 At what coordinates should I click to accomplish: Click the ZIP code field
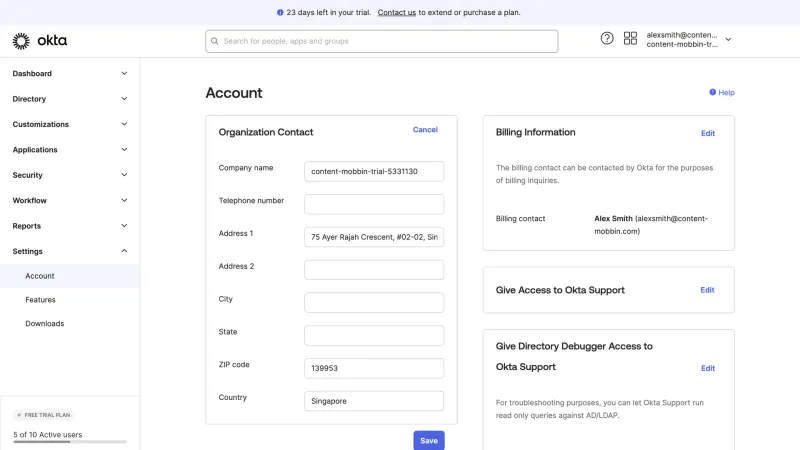(x=374, y=368)
